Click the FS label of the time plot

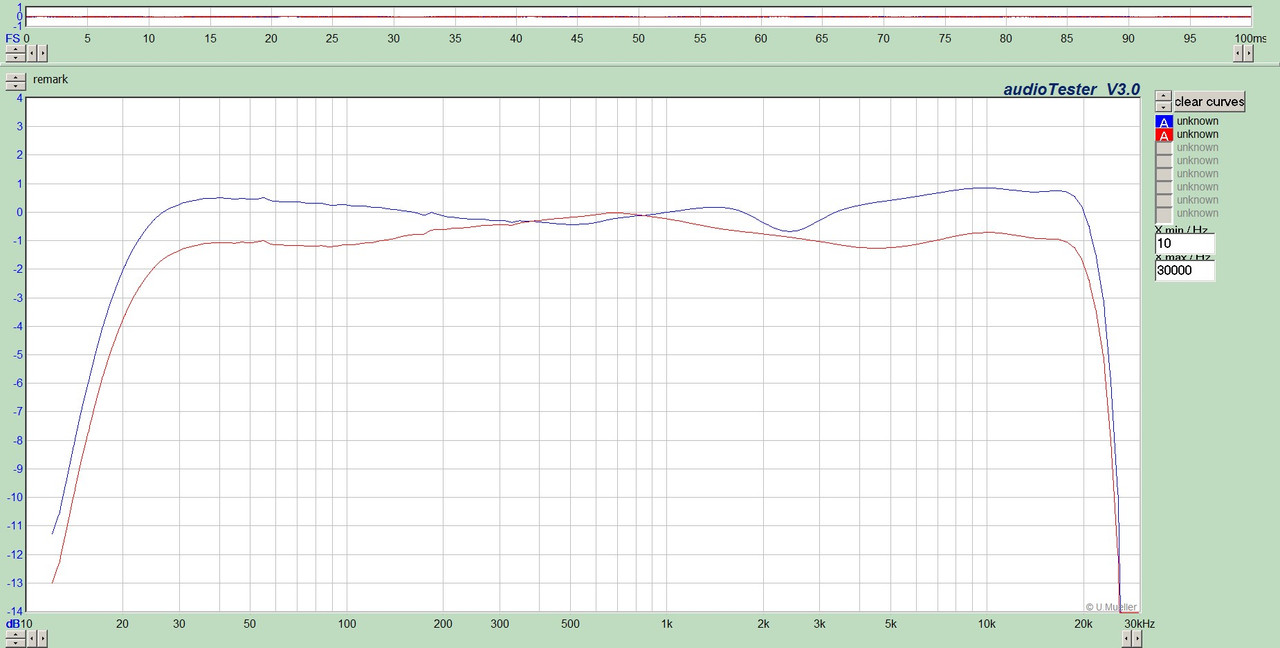(x=13, y=38)
